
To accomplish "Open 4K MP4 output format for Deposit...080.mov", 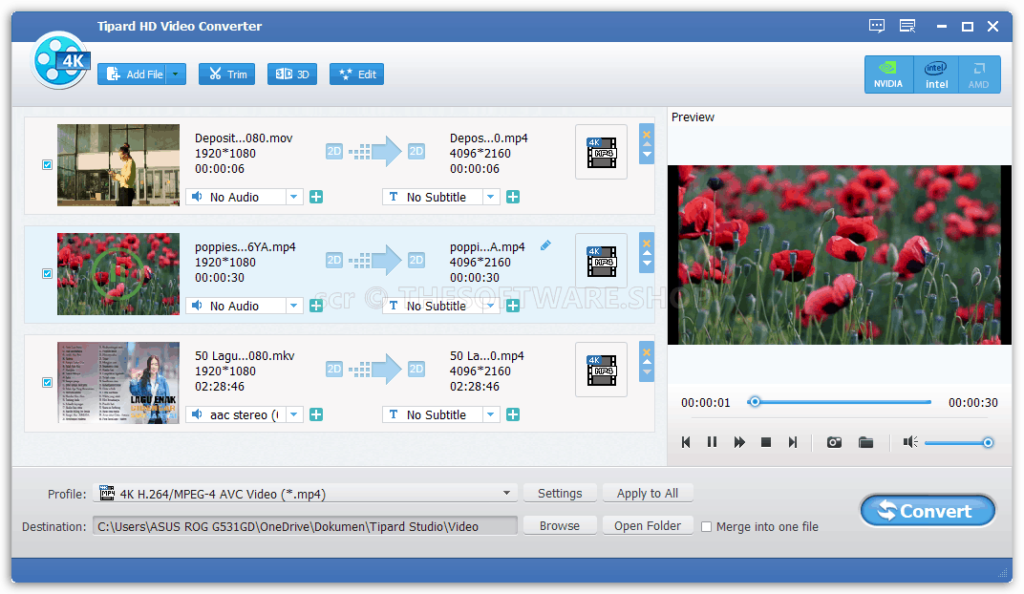I will pyautogui.click(x=601, y=152).
